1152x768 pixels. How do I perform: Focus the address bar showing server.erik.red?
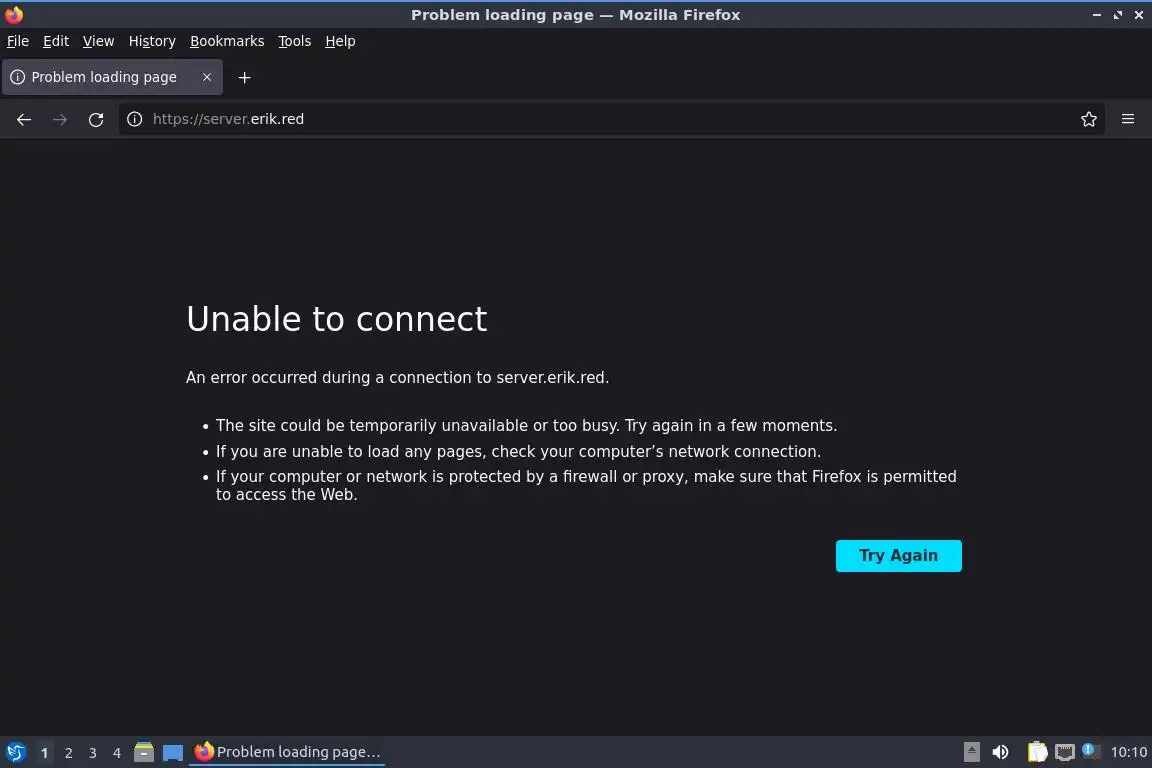coord(610,119)
